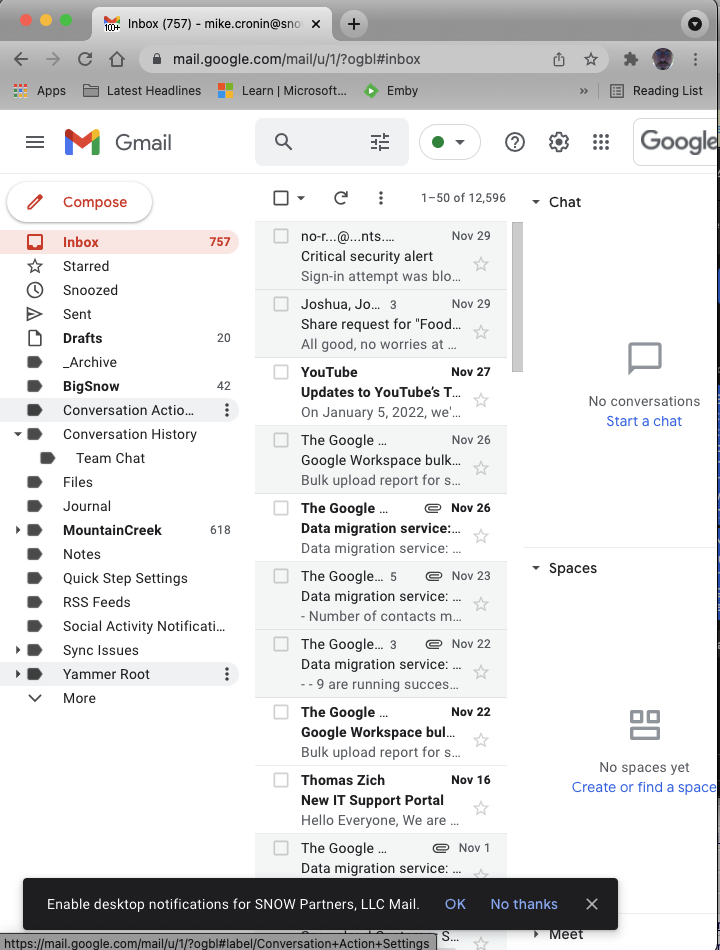Click the Start a chat link
The width and height of the screenshot is (720, 950).
coord(644,421)
